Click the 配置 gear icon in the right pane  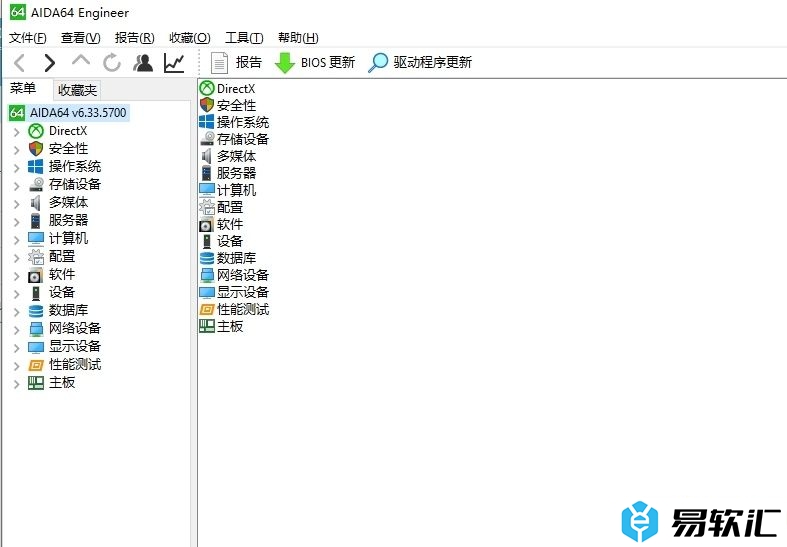207,207
